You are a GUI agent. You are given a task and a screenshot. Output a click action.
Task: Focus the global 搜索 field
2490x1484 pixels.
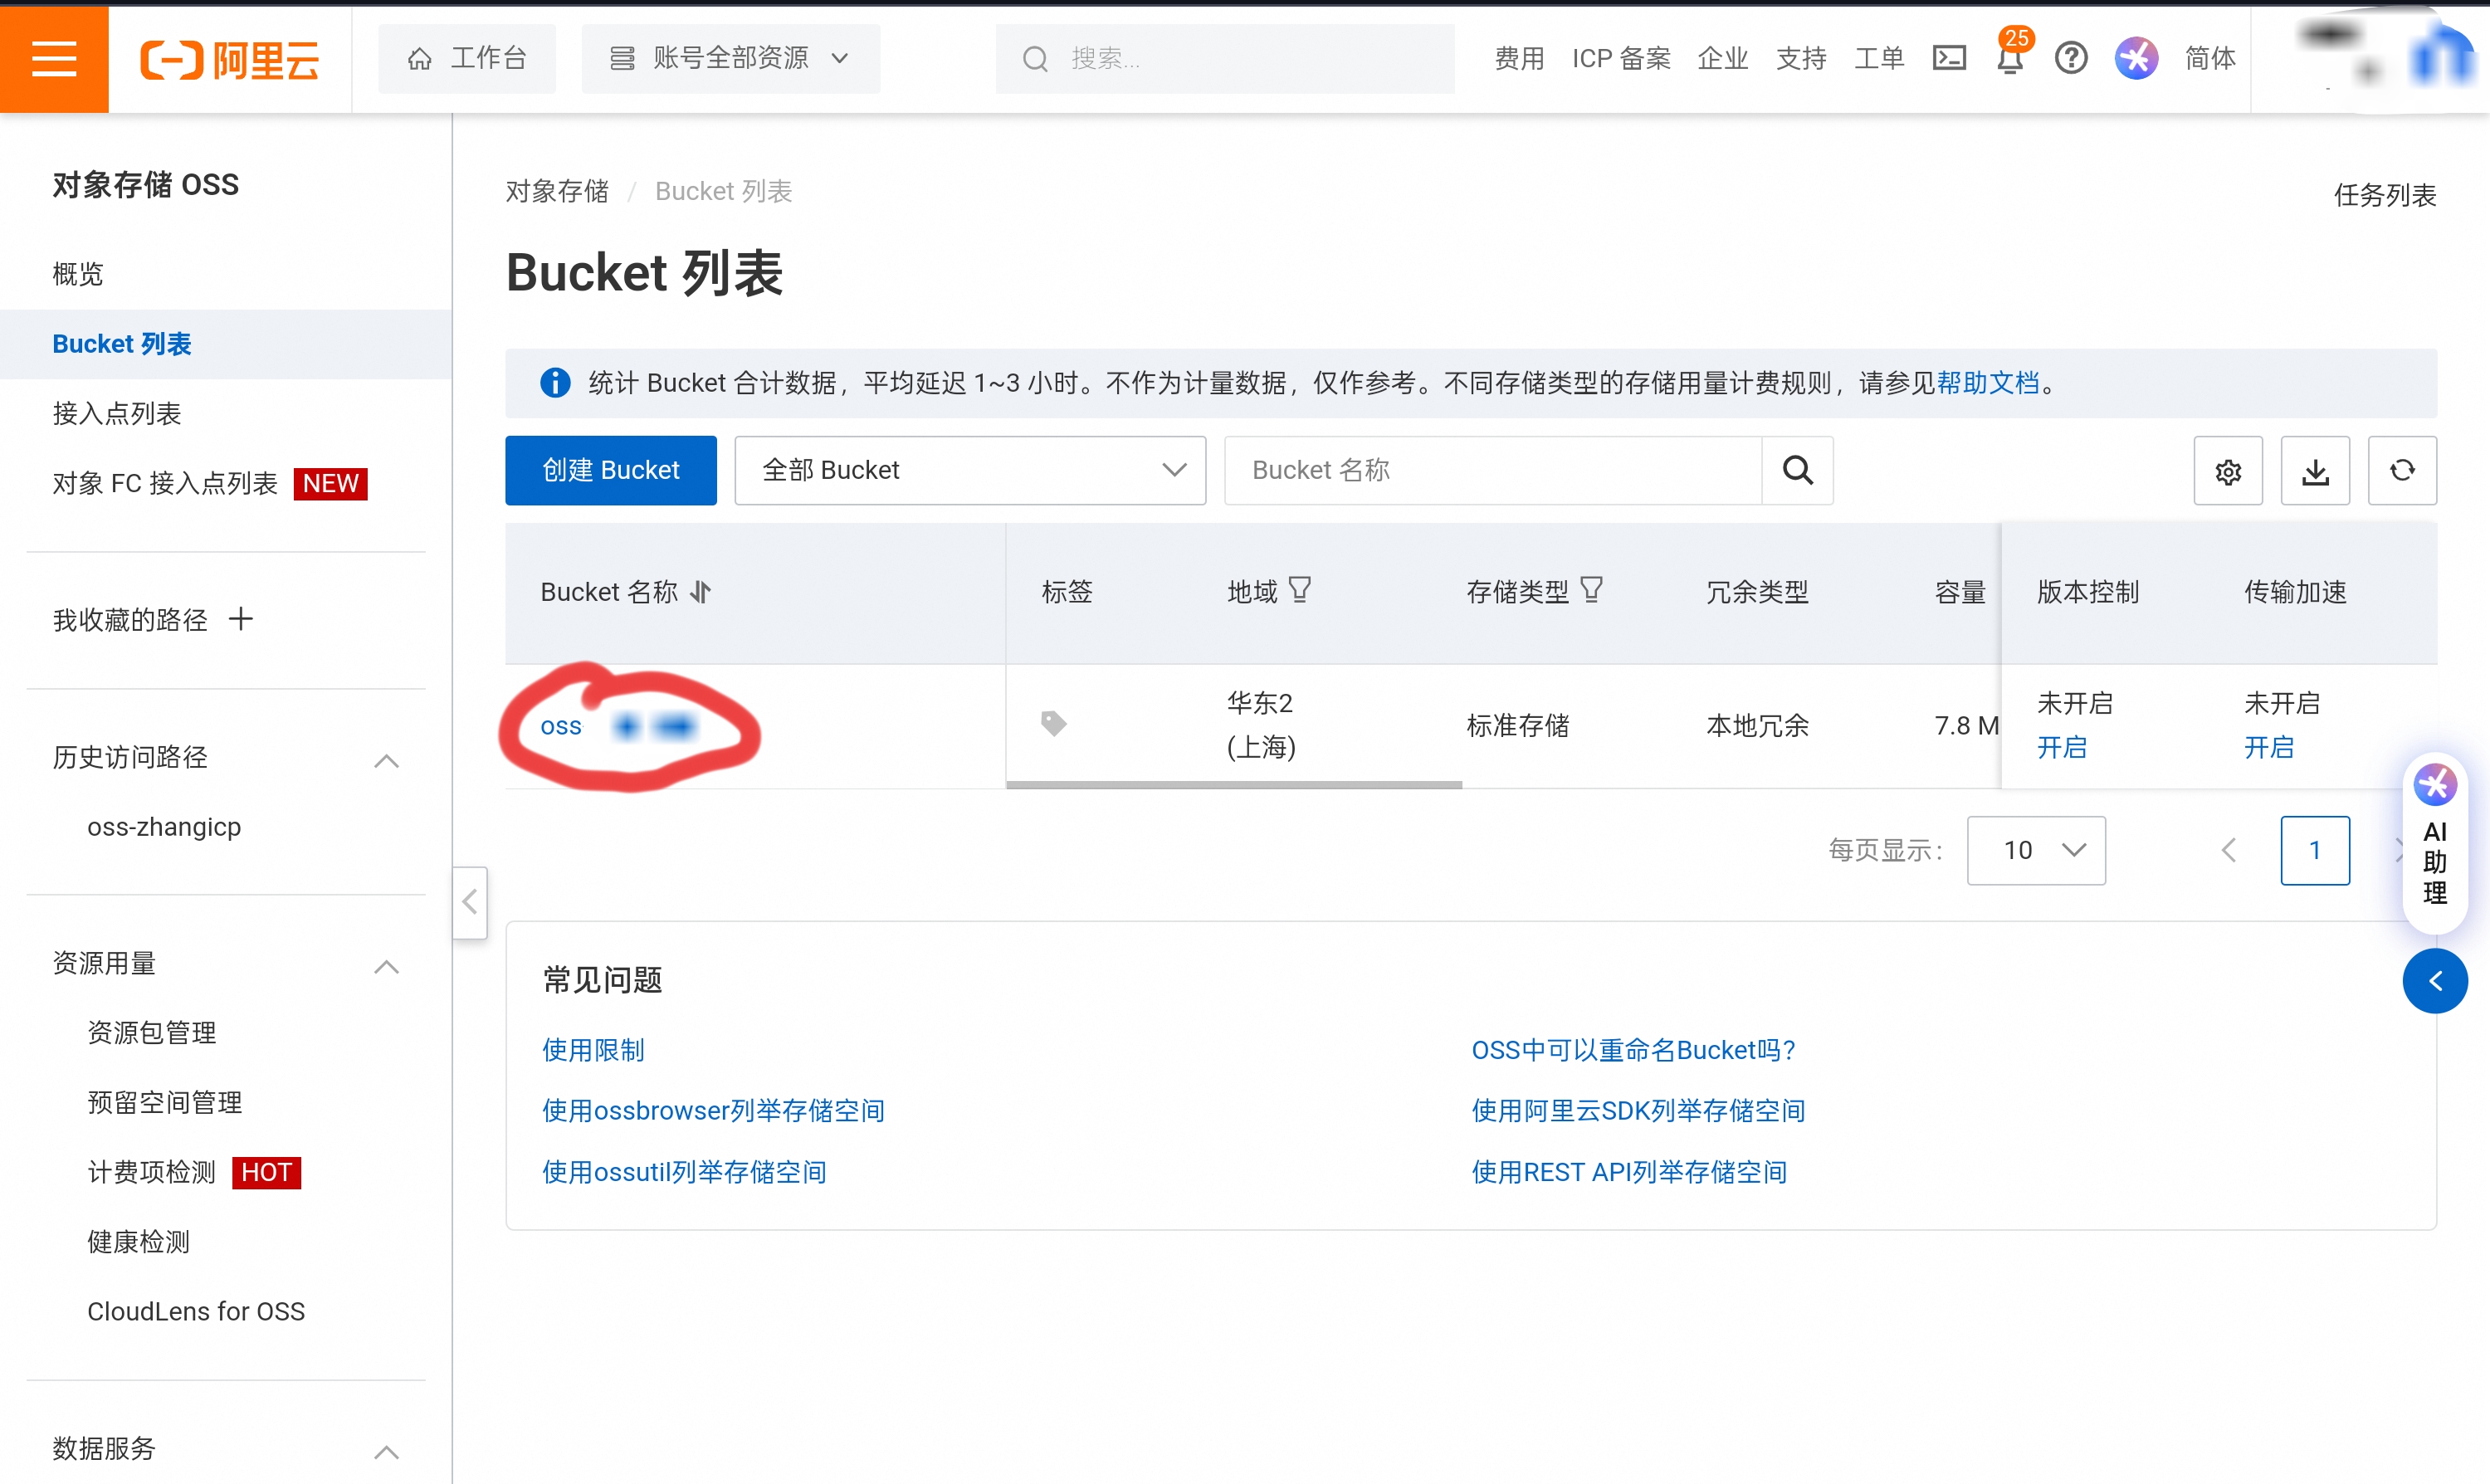(1225, 59)
